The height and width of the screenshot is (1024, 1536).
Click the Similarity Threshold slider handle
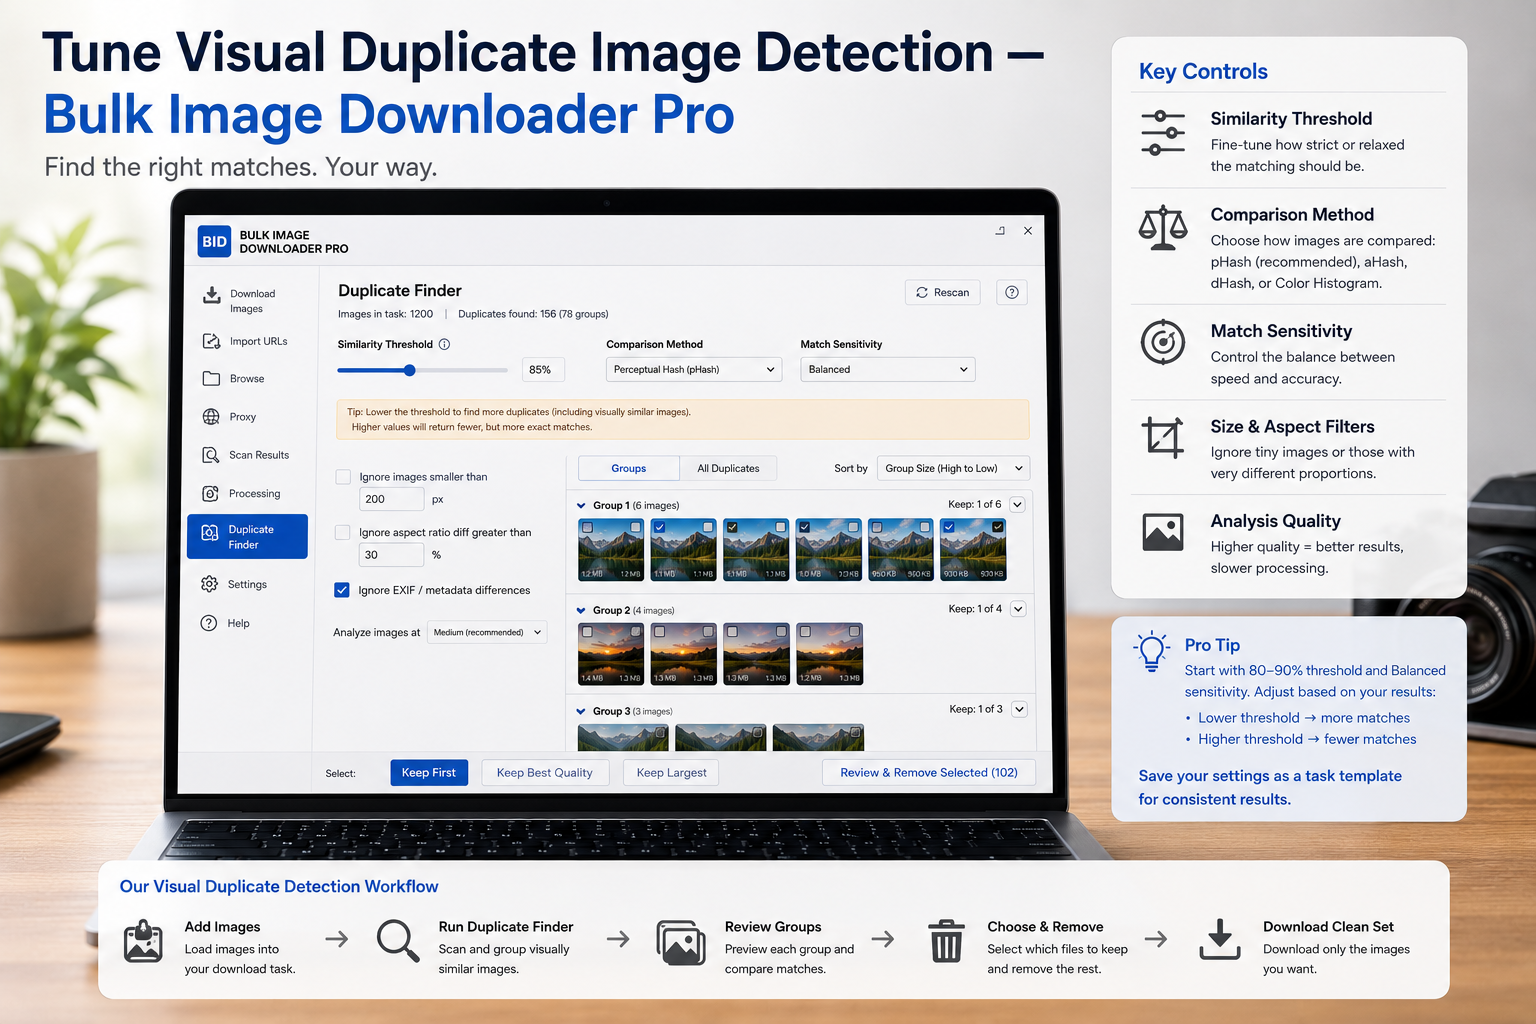(410, 370)
